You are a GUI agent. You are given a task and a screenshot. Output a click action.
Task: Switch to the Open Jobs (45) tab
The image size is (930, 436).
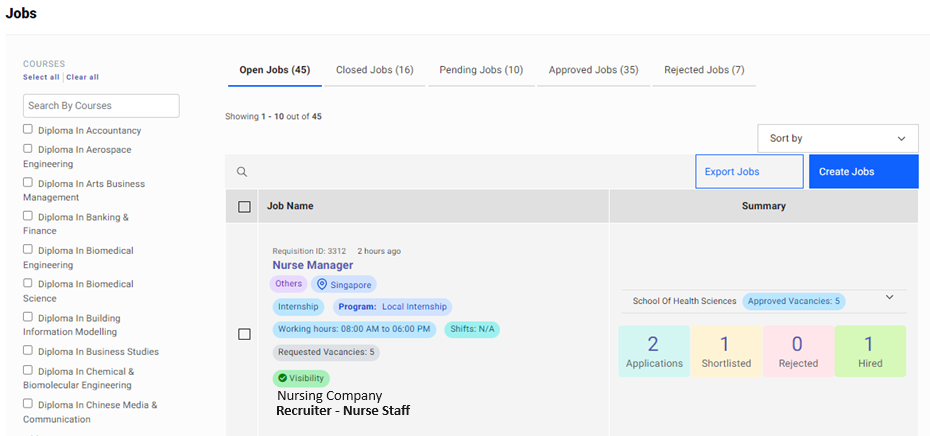tap(275, 70)
